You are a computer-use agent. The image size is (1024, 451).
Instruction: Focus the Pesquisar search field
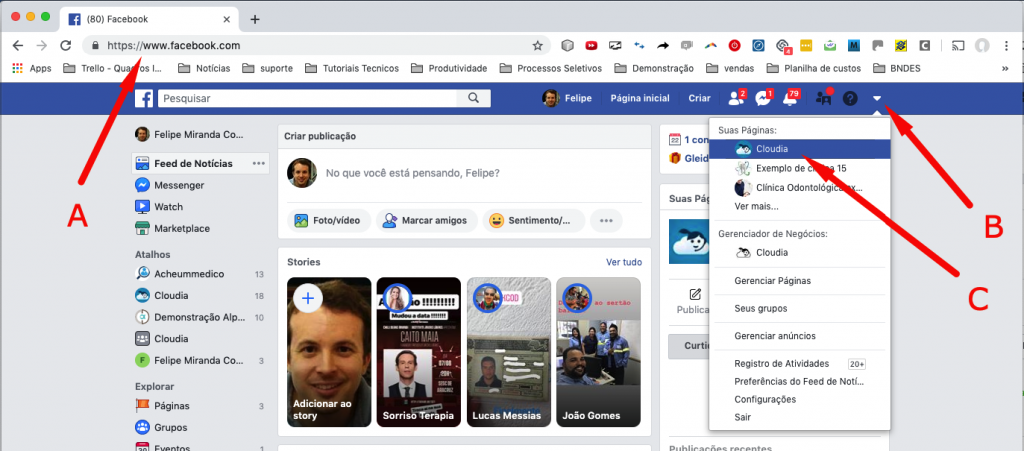(307, 99)
